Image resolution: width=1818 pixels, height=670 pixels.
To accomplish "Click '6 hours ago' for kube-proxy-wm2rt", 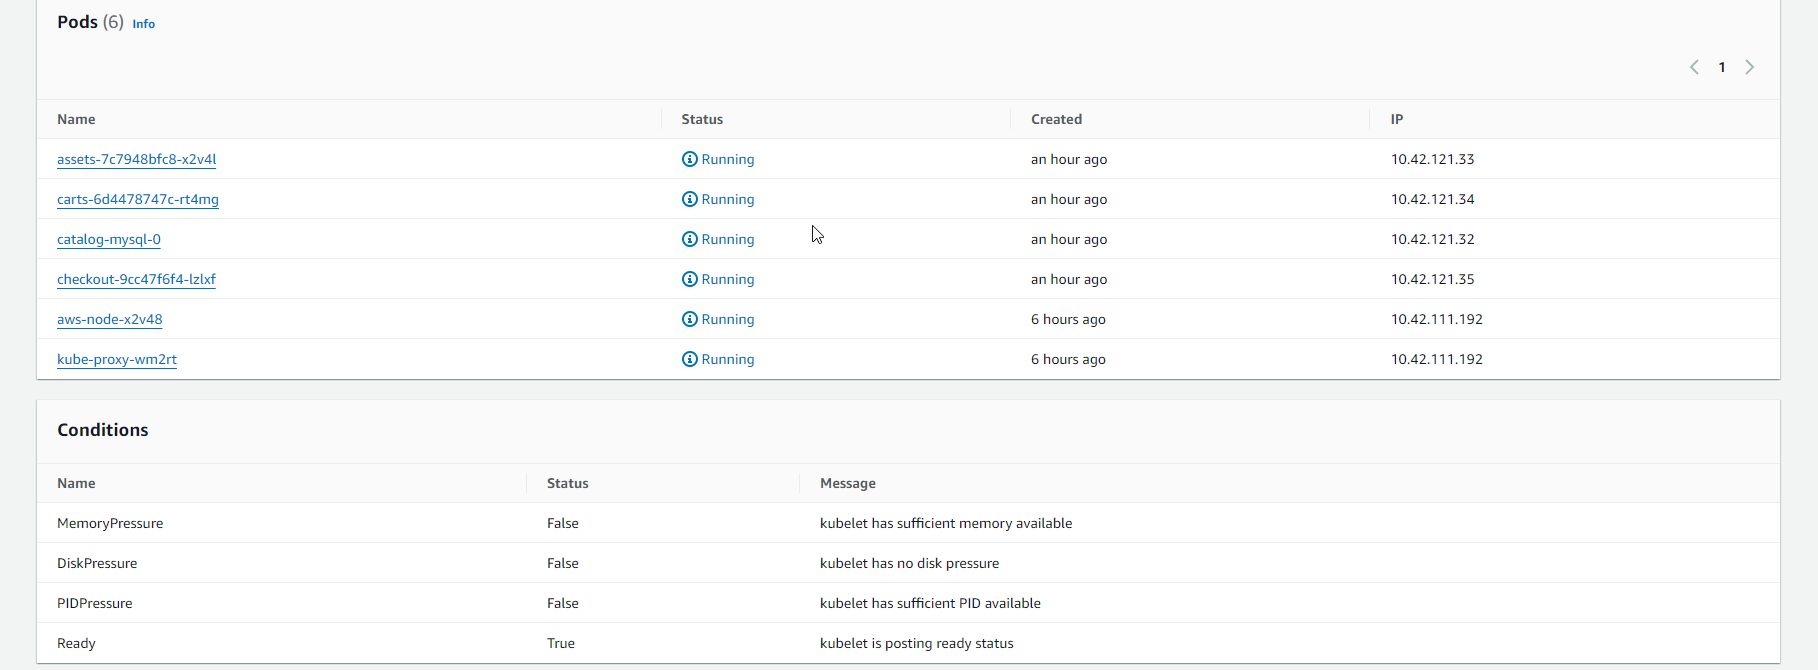I will [x=1068, y=359].
